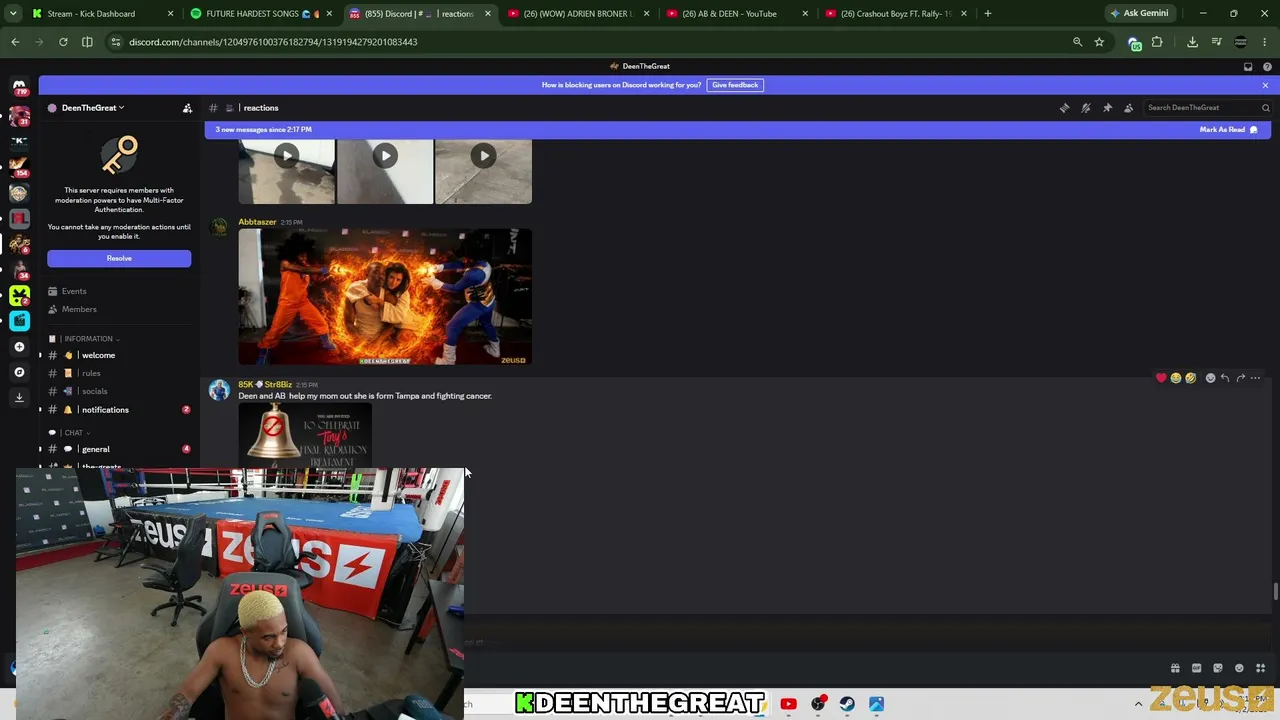The height and width of the screenshot is (720, 1280).
Task: Open the notifications channel
Action: [118, 410]
